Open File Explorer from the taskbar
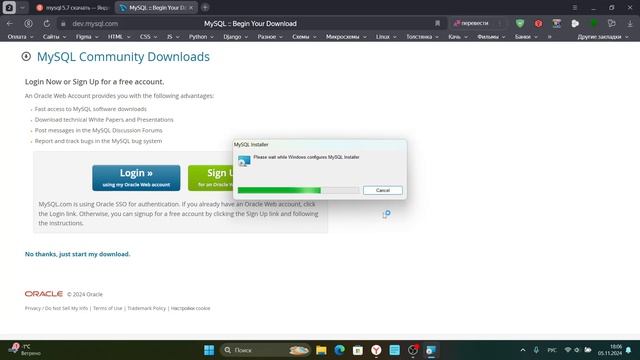The height and width of the screenshot is (360, 640). click(x=321, y=350)
